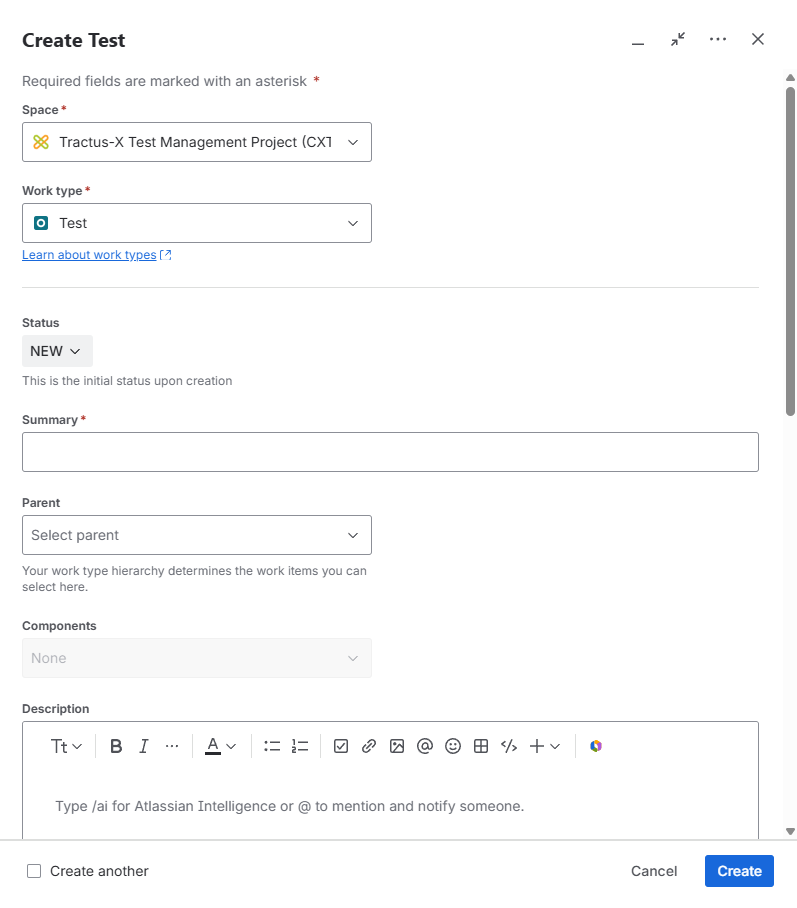The height and width of the screenshot is (908, 797).
Task: Open the Select parent dropdown
Action: click(x=196, y=535)
